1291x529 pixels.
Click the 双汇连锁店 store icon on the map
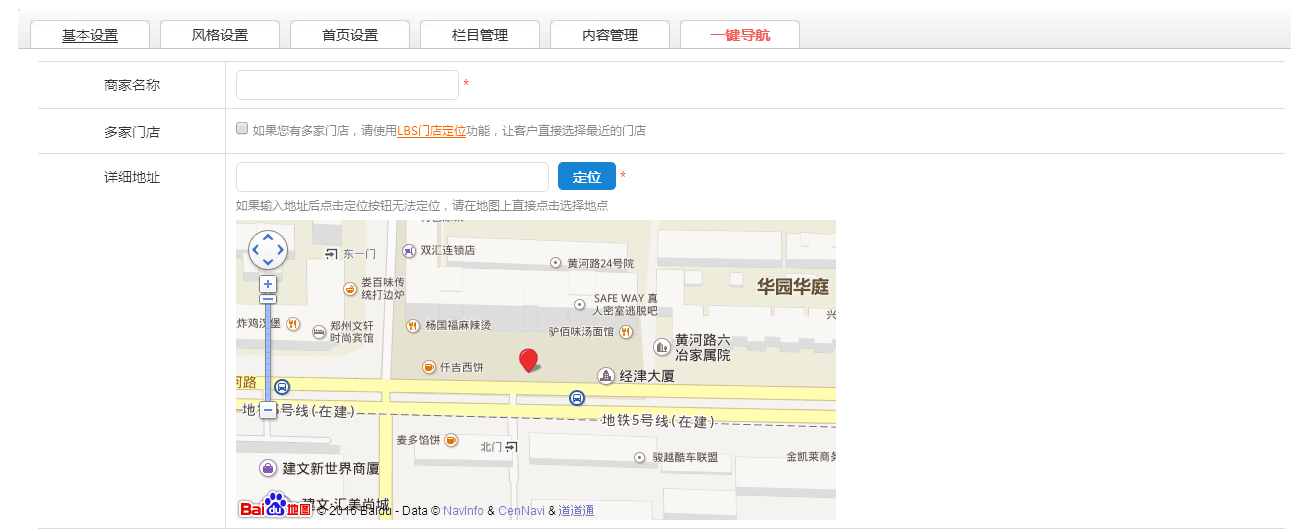point(408,250)
